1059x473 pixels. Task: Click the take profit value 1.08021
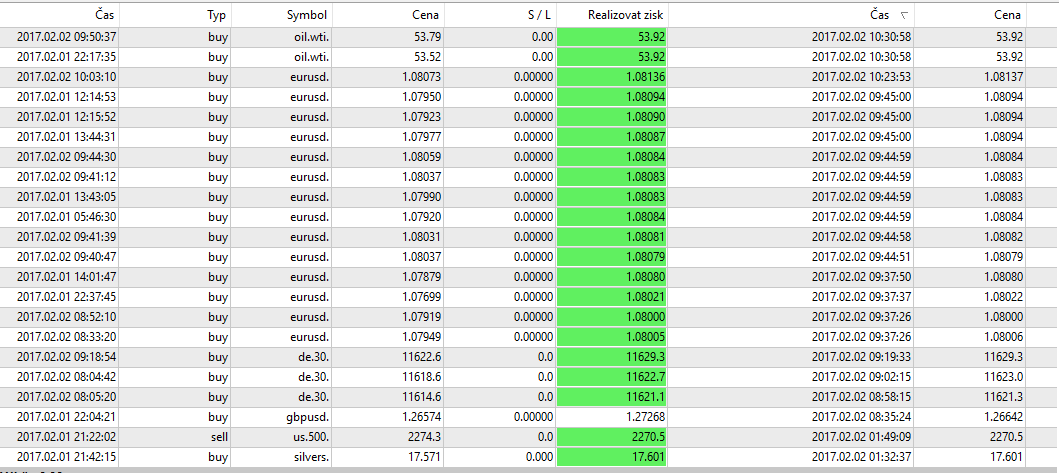(x=646, y=297)
